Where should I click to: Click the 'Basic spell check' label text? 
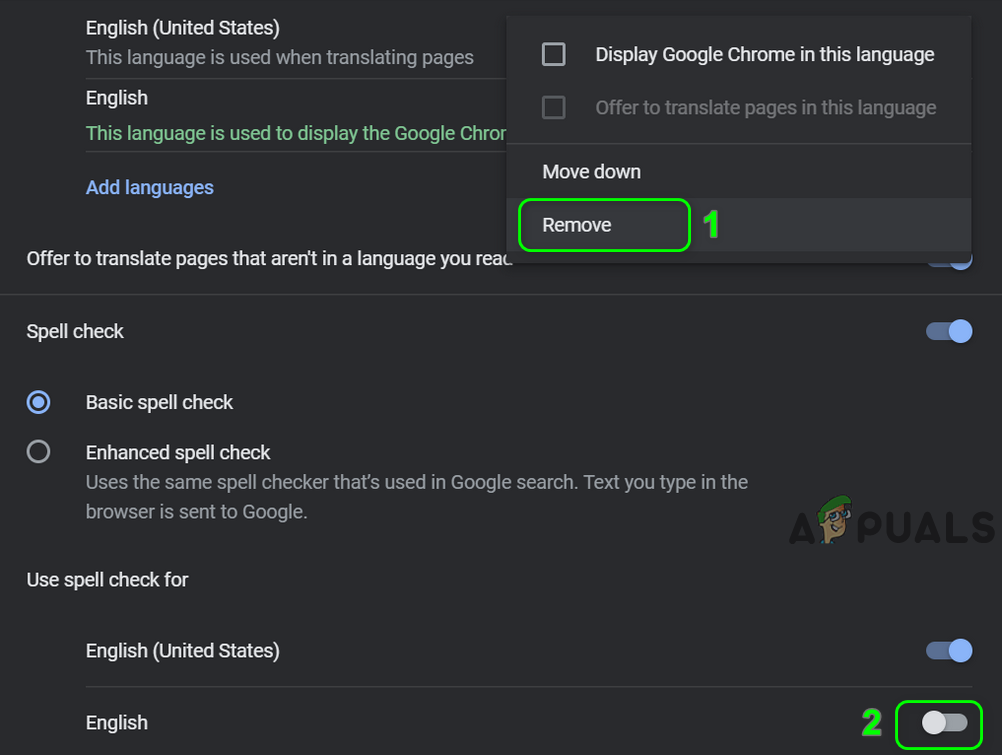[x=159, y=402]
